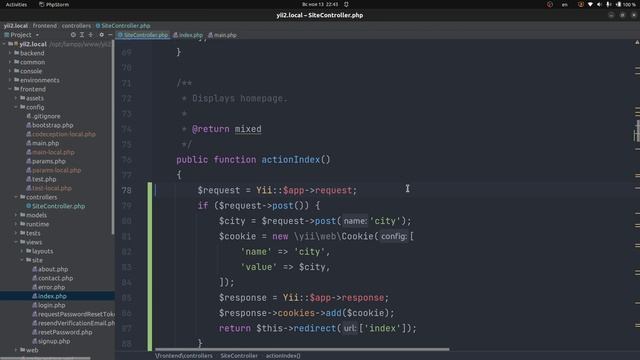Click the actionIndex() breadcrumb at bottom

(x=283, y=356)
